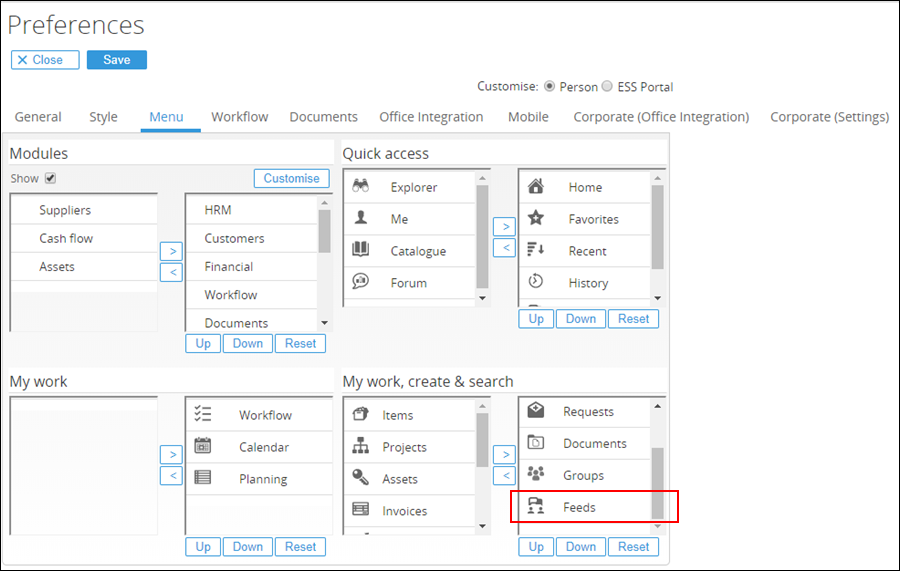Image resolution: width=900 pixels, height=571 pixels.
Task: Select the Person radio button
Action: [549, 86]
